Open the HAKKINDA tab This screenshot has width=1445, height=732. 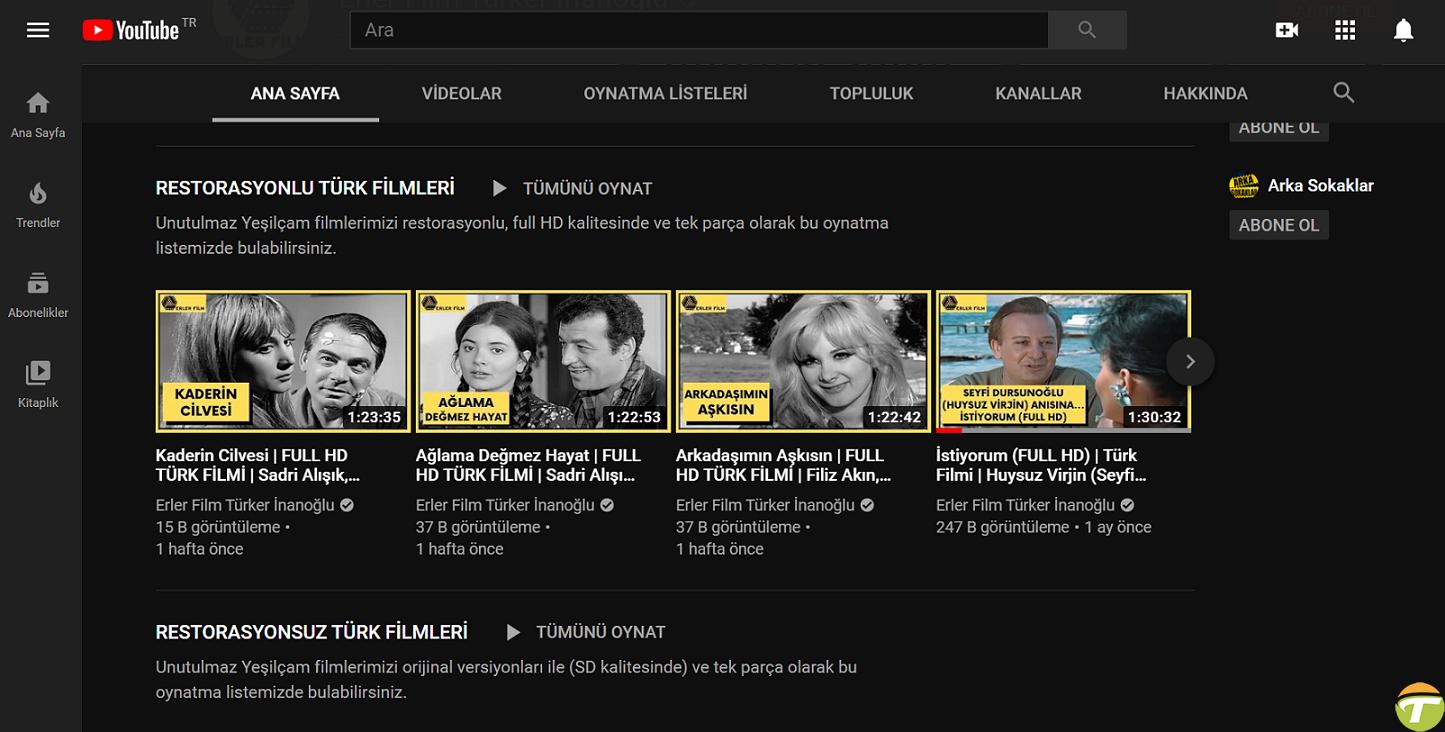(x=1205, y=93)
